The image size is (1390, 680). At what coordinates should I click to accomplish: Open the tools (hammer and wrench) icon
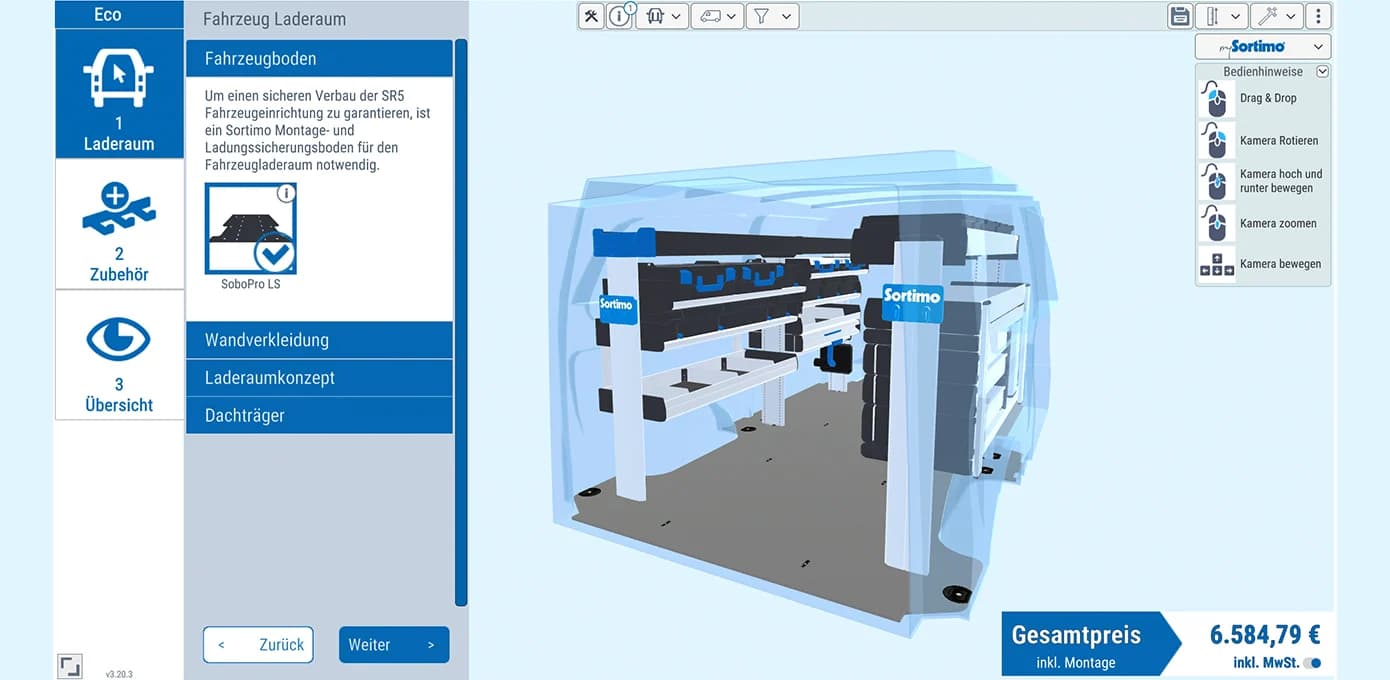(591, 16)
